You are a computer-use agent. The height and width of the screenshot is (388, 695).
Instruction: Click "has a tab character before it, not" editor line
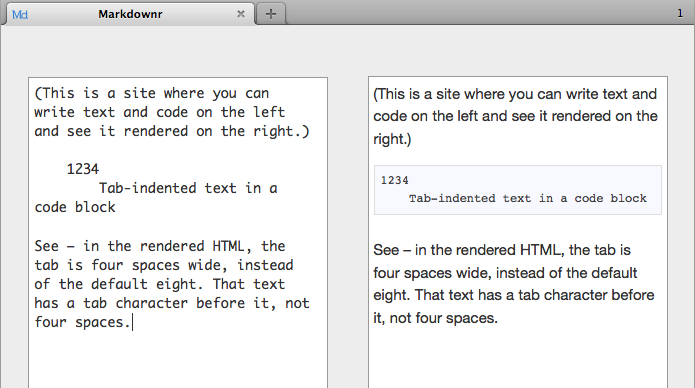pos(172,303)
